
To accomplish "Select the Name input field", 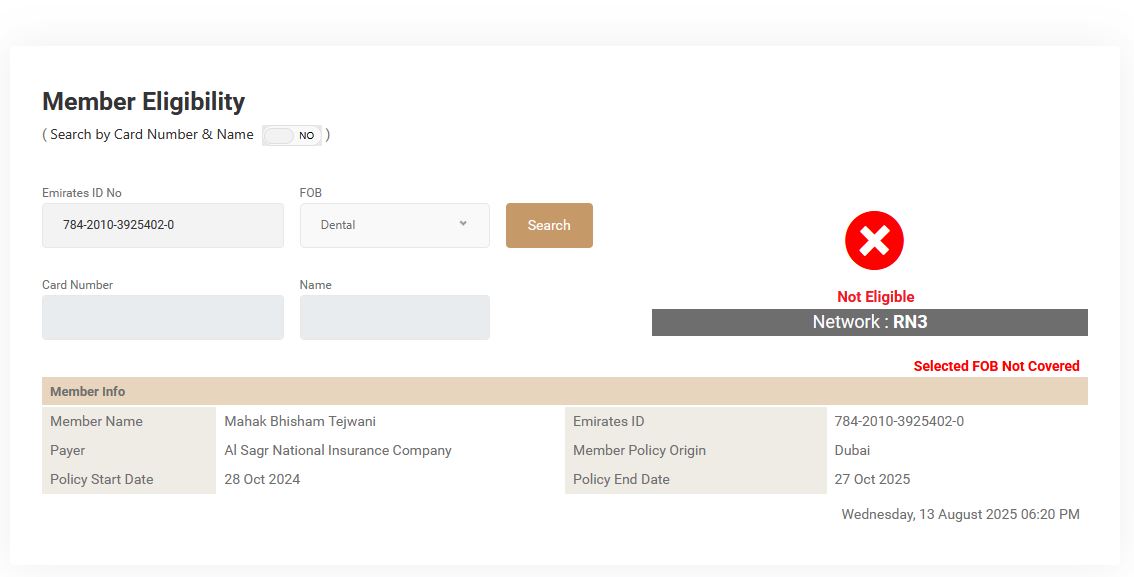I will click(x=394, y=317).
